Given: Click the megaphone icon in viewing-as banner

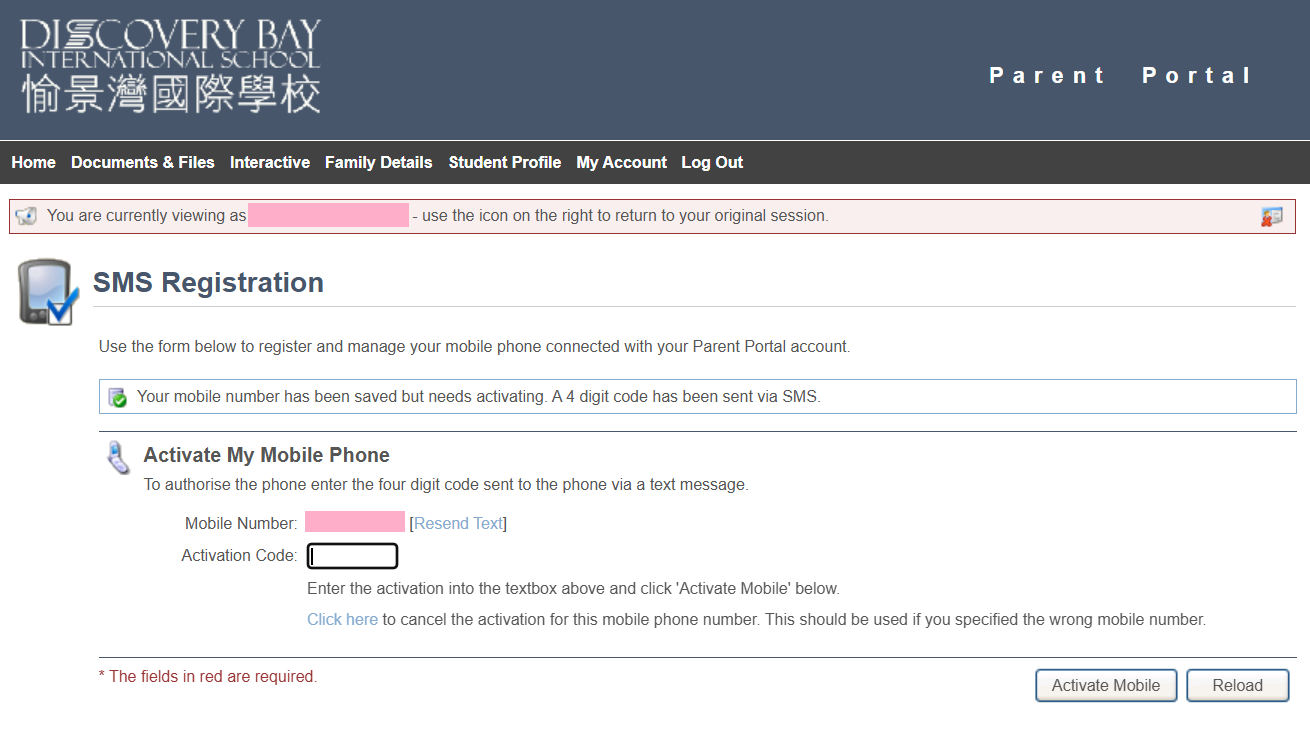Looking at the screenshot, I should 26,216.
